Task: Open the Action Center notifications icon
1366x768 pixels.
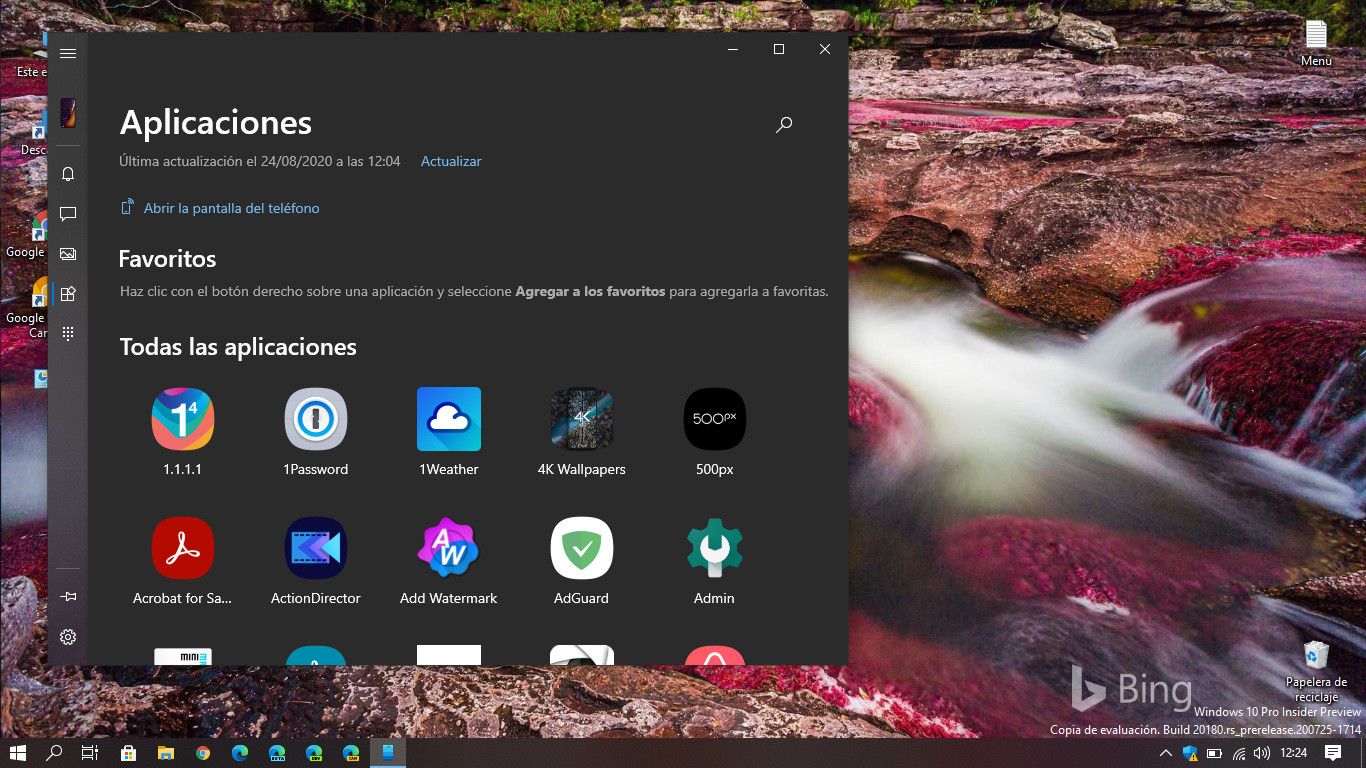Action: coord(1333,753)
